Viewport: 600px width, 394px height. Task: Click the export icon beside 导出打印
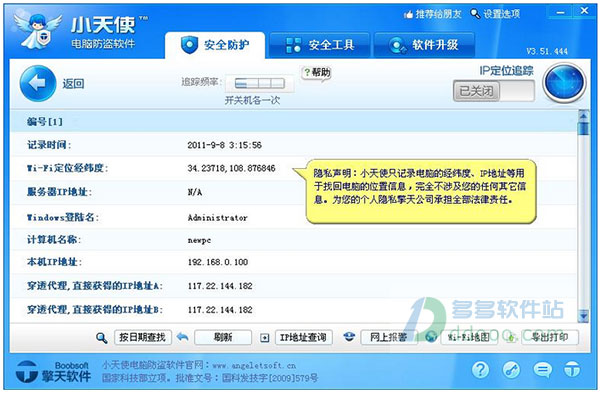click(x=511, y=337)
